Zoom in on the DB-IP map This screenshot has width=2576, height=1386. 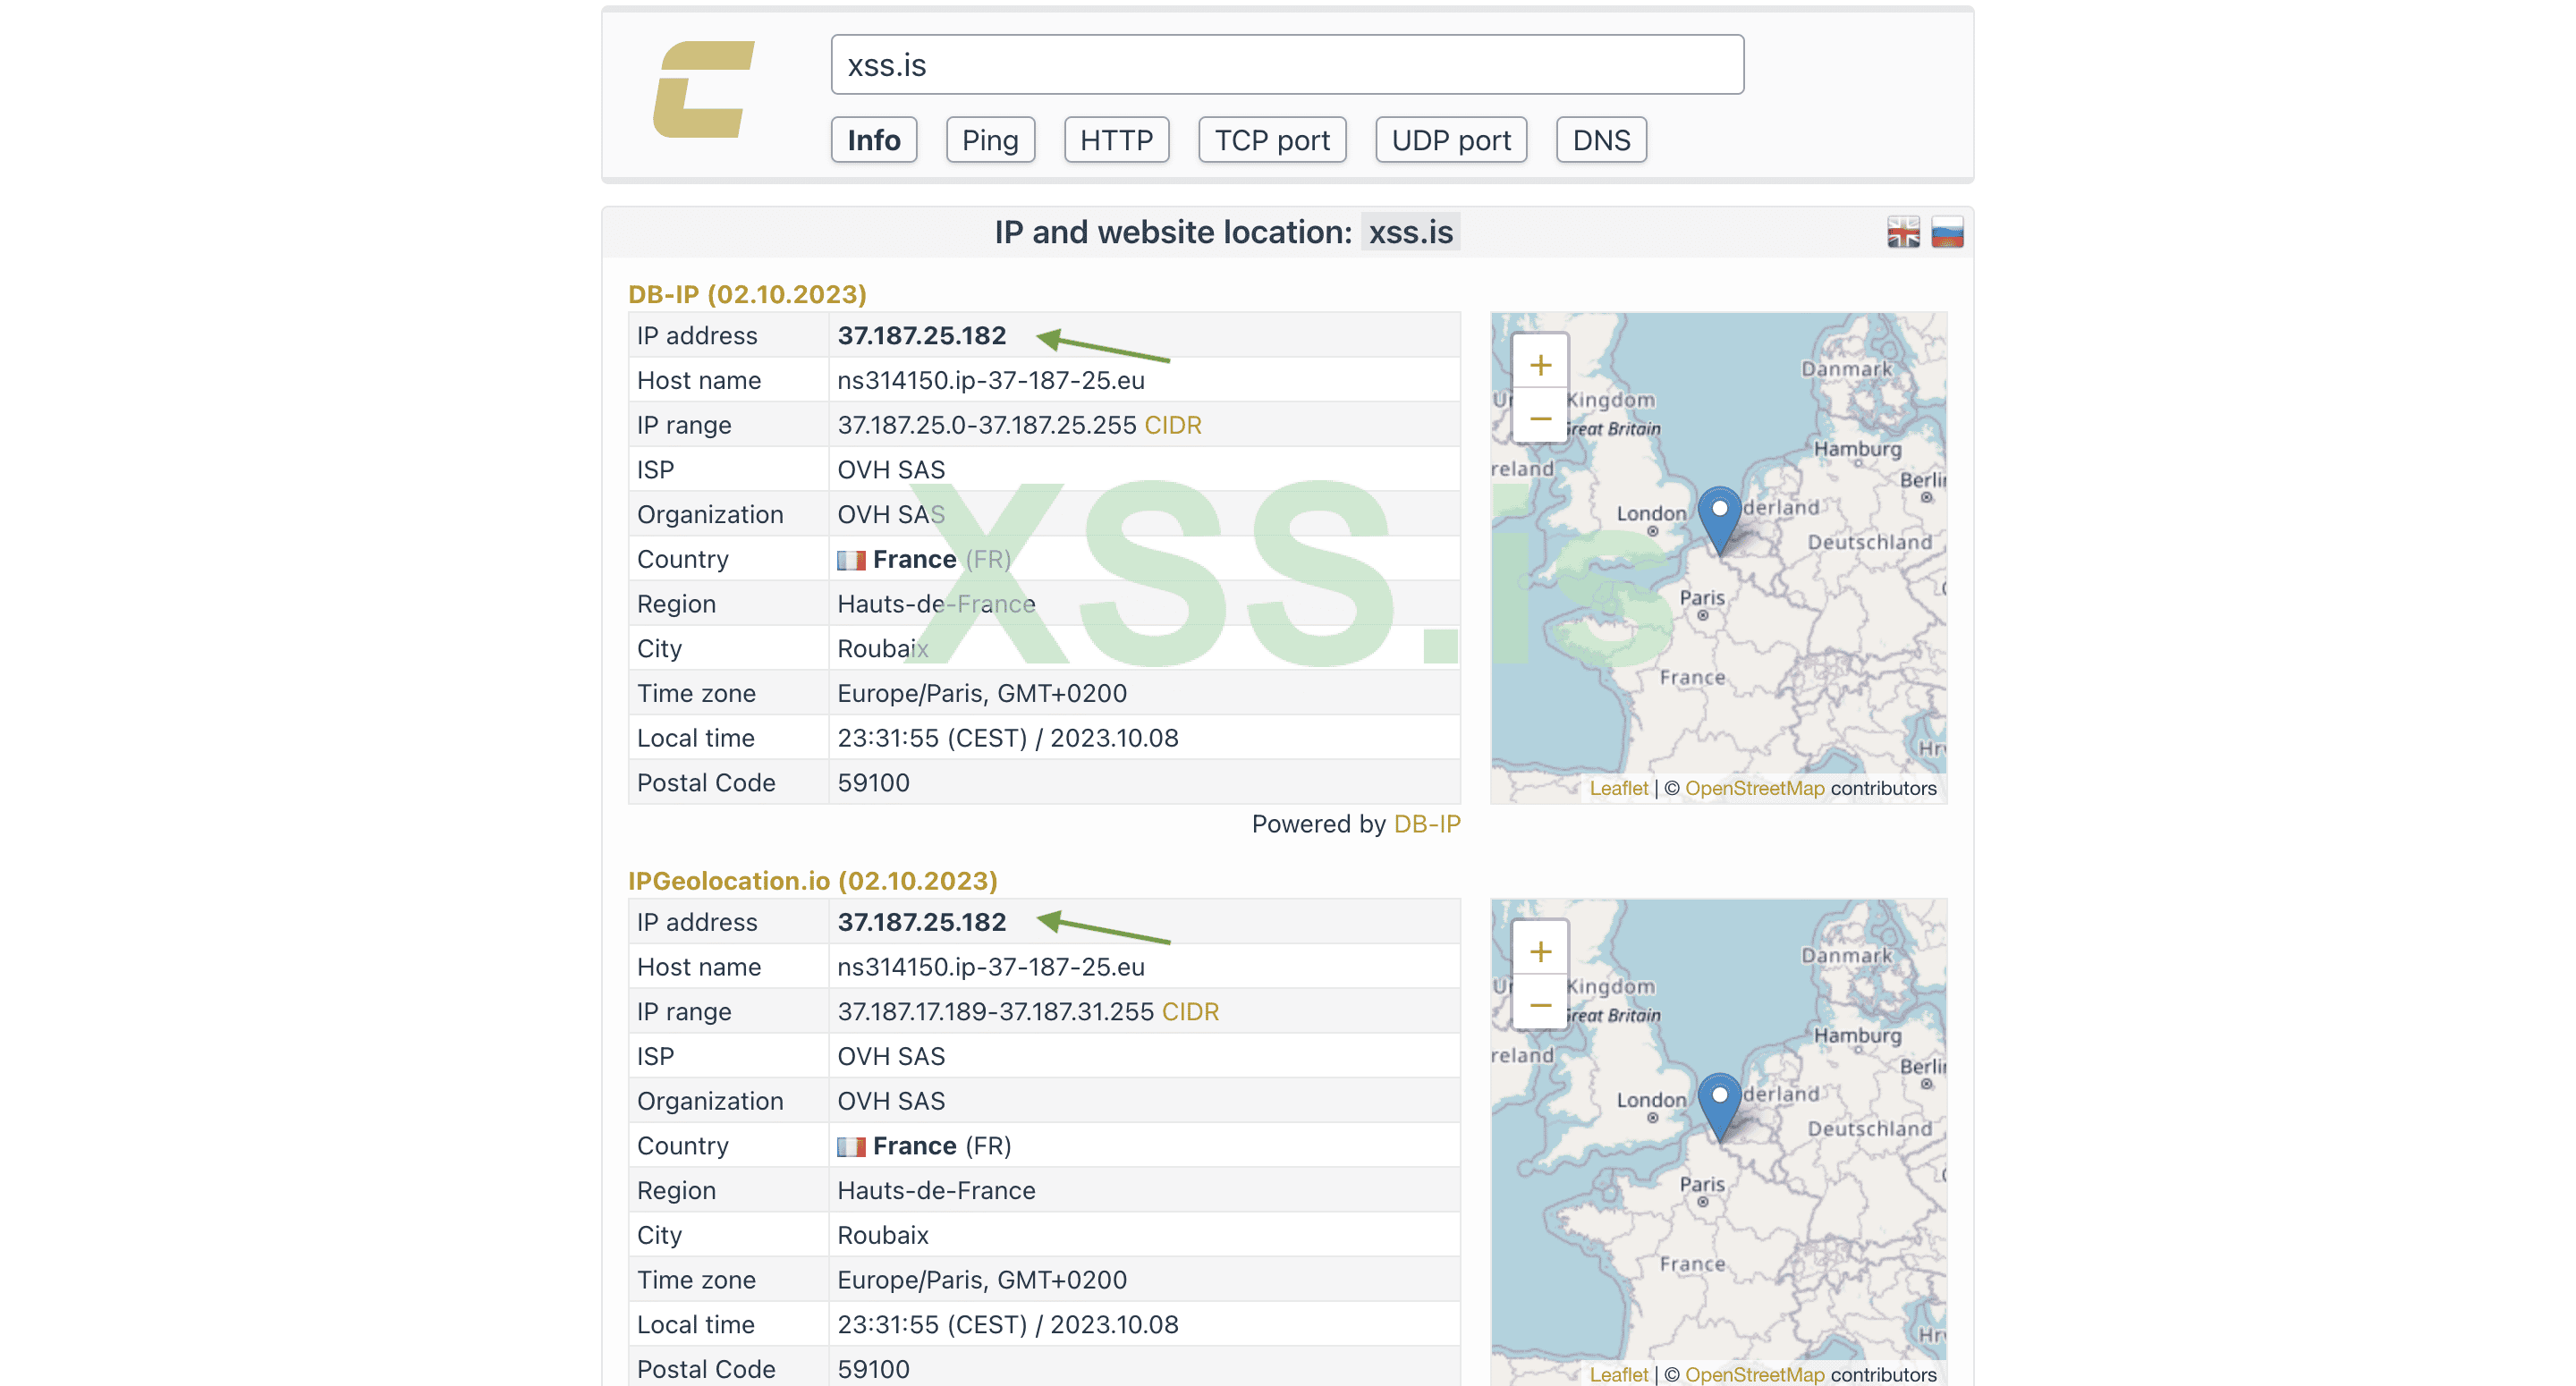pyautogui.click(x=1540, y=365)
